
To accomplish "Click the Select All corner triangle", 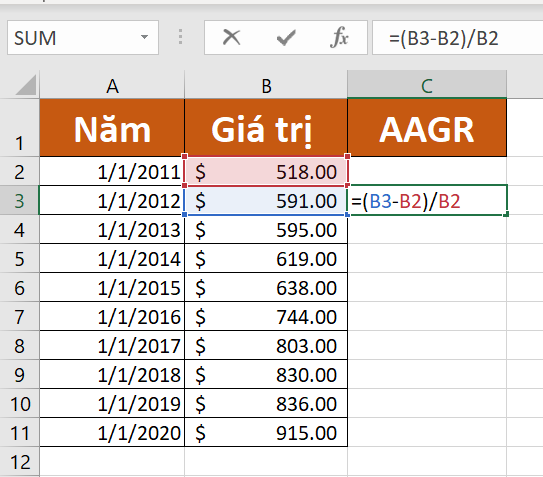I will point(26,85).
